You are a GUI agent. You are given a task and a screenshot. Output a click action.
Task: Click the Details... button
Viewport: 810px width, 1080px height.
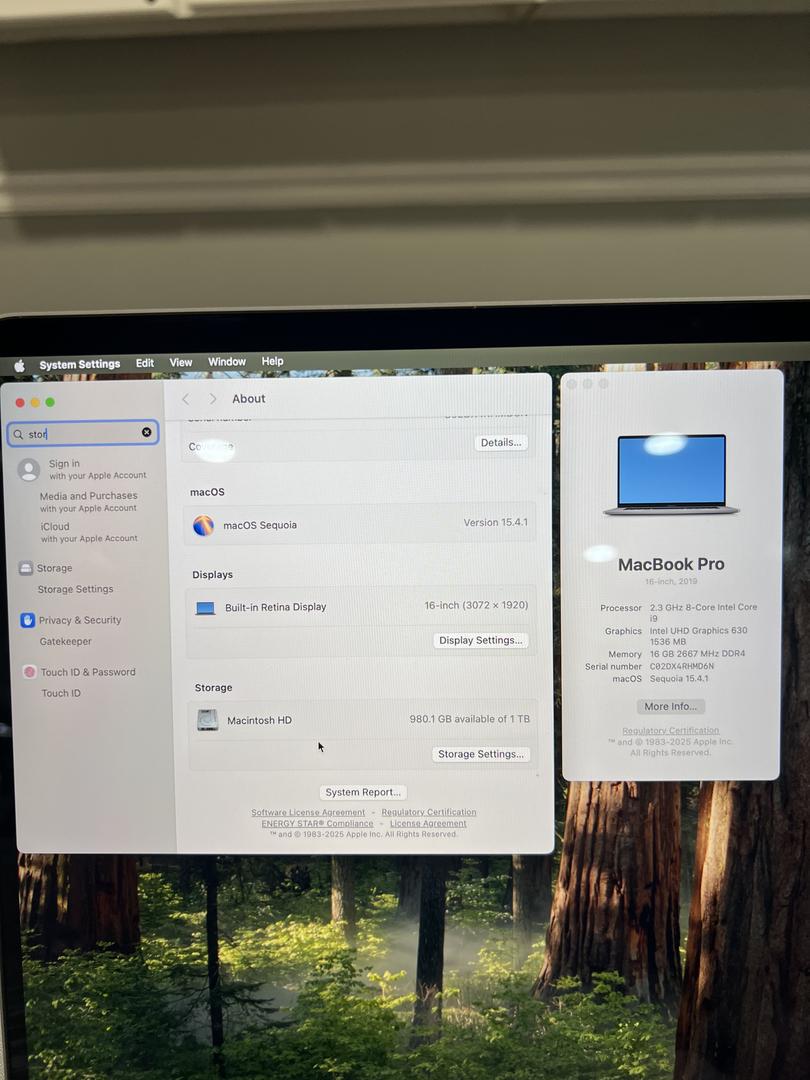pos(501,442)
